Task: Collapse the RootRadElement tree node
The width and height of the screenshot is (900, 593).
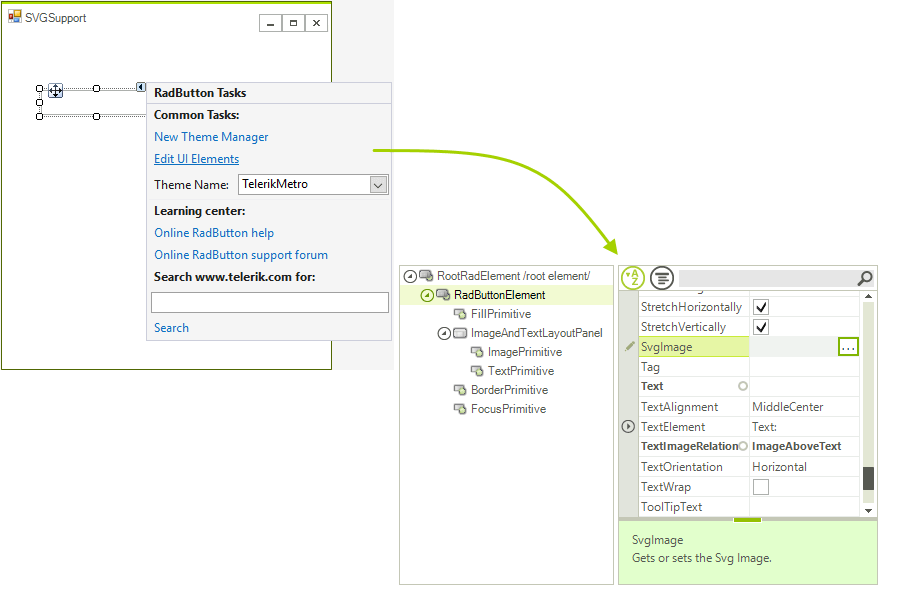Action: [410, 276]
